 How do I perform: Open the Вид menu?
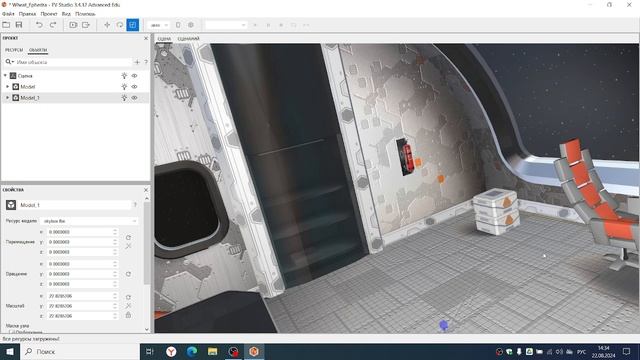coord(66,14)
